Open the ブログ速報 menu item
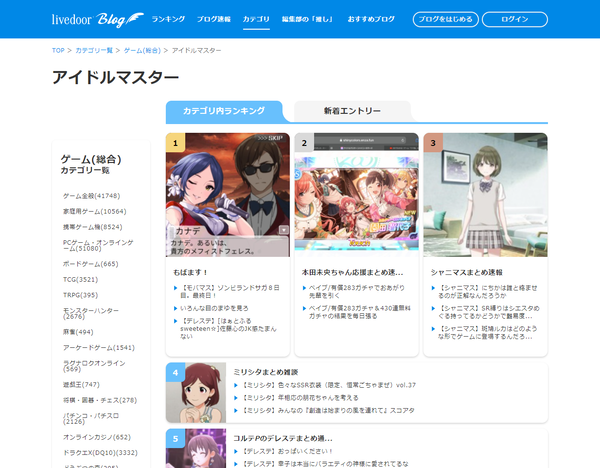Image resolution: width=600 pixels, height=468 pixels. coord(214,19)
